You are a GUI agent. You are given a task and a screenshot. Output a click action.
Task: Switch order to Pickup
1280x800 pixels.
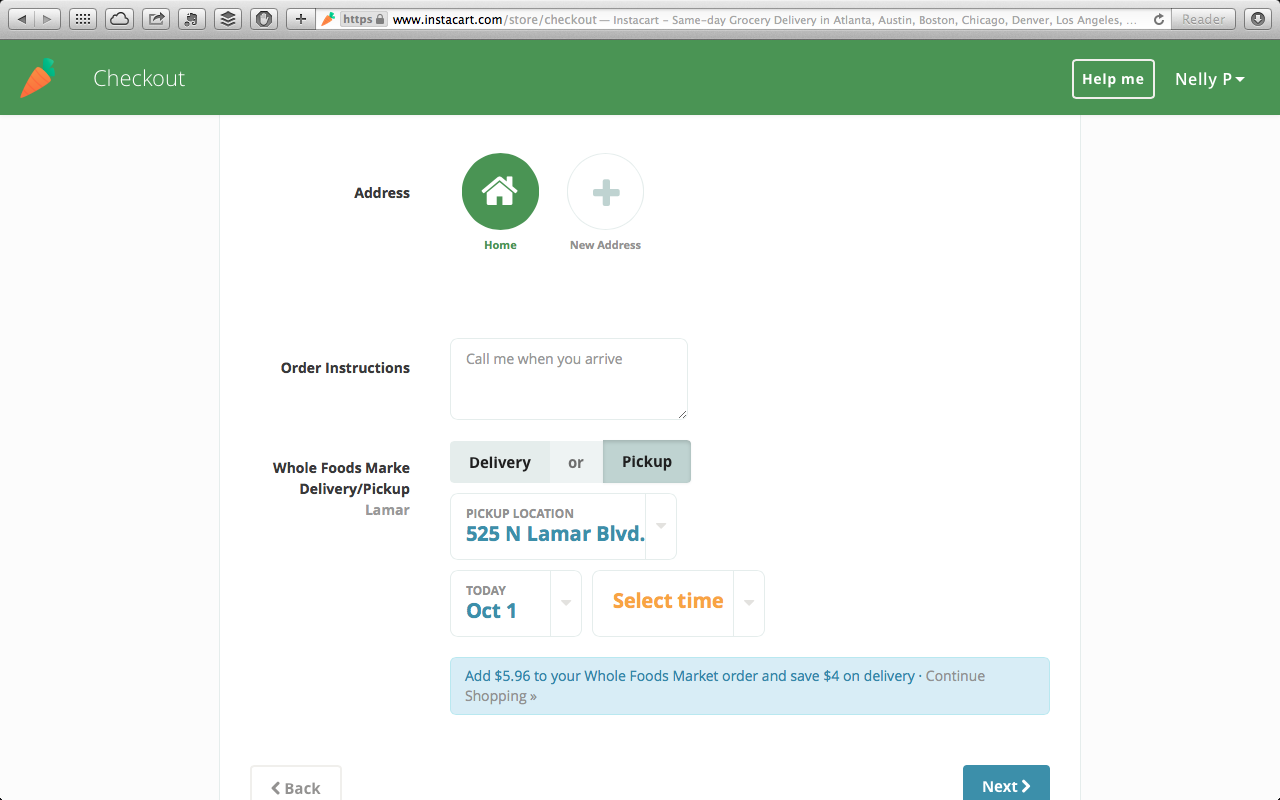point(646,462)
